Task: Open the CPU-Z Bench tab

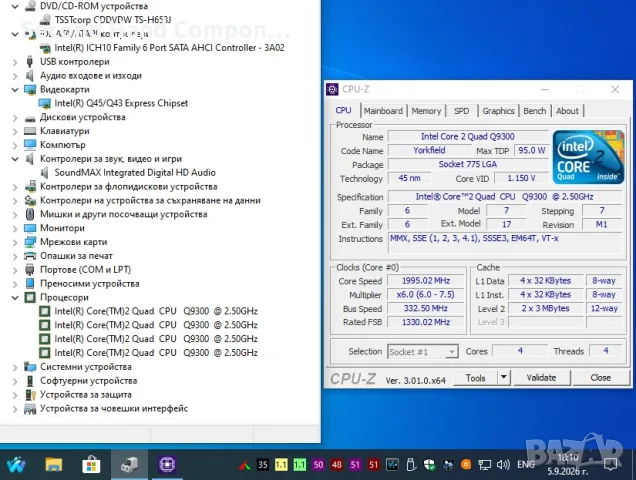Action: click(535, 111)
